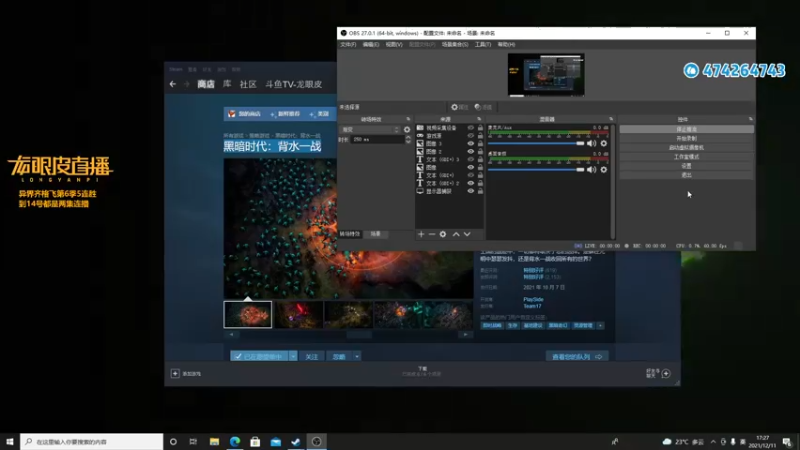Go back in the Steam window
Screen dimensions: 800x450
coord(173,84)
